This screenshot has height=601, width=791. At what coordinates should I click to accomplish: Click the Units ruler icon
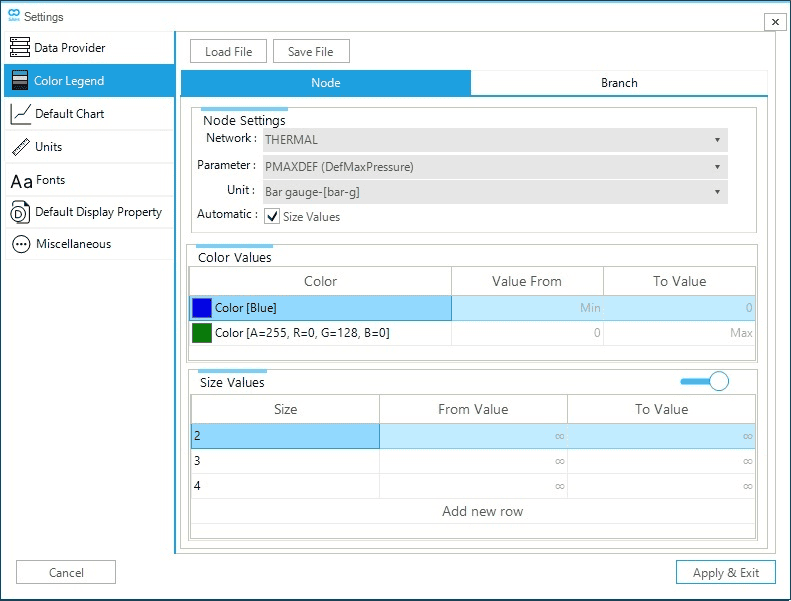20,147
